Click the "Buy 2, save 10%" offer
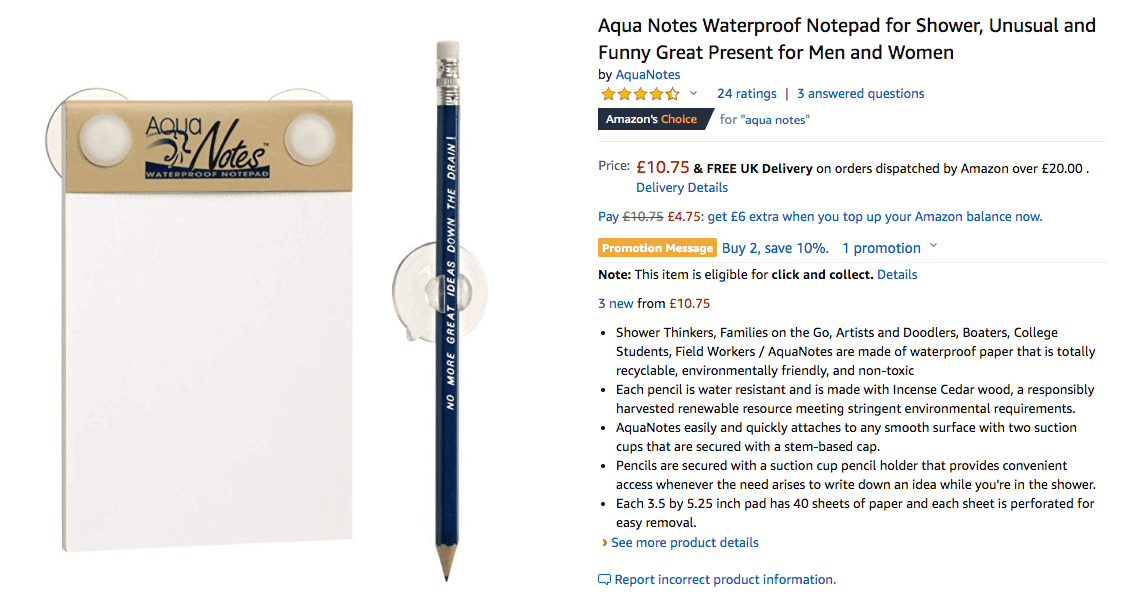Screen dimensions: 1121x610 point(775,248)
